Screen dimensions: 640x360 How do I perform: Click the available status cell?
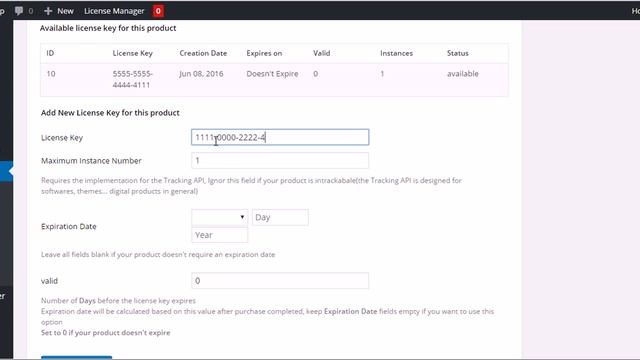[x=463, y=74]
